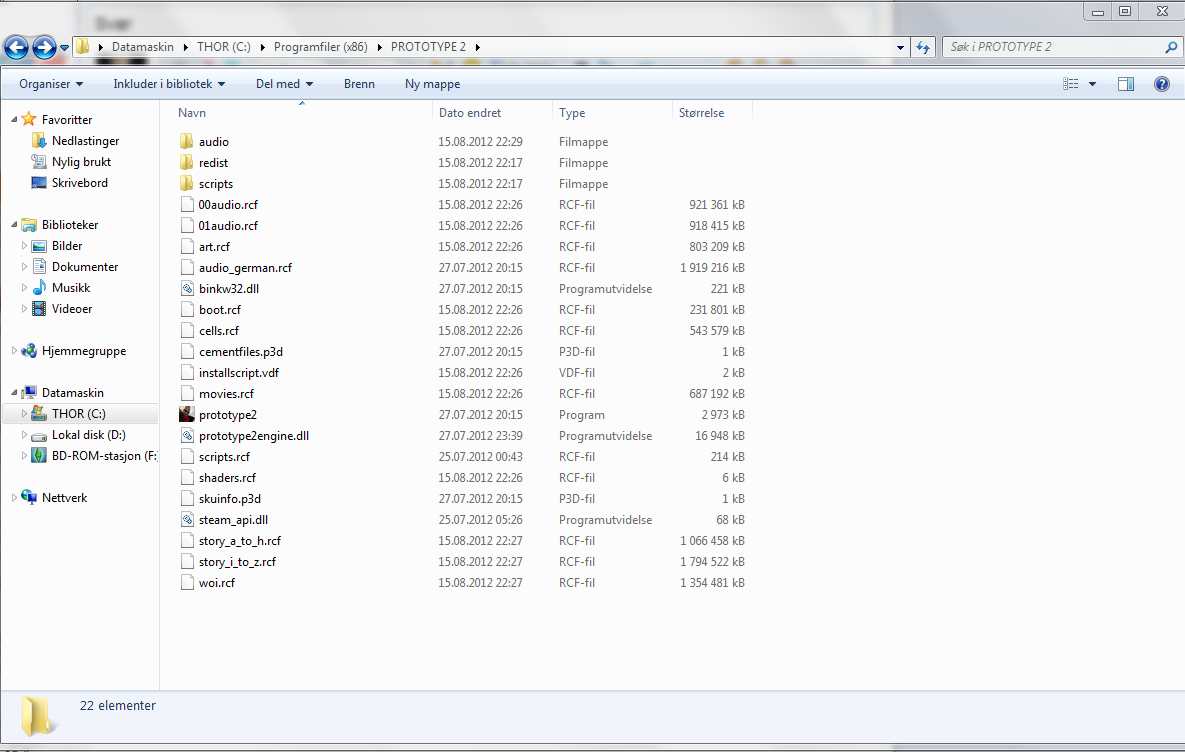1185x752 pixels.
Task: Sort by 'Dato endret' column header
Action: [x=469, y=113]
